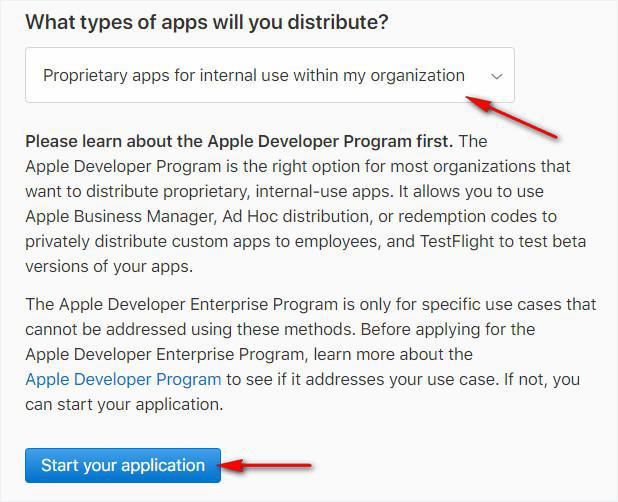Click the red arrow pointing at the dropdown

513,116
